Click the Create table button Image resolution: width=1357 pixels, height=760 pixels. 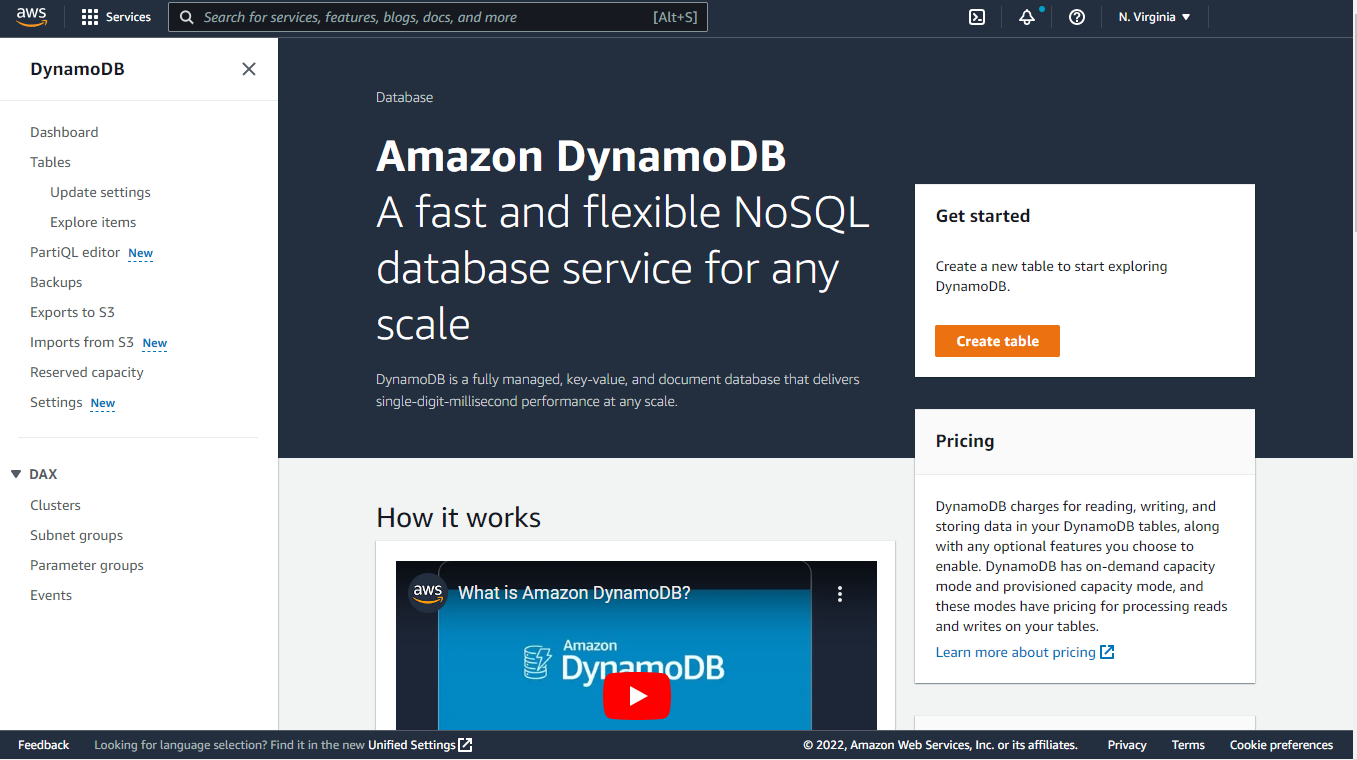point(997,341)
